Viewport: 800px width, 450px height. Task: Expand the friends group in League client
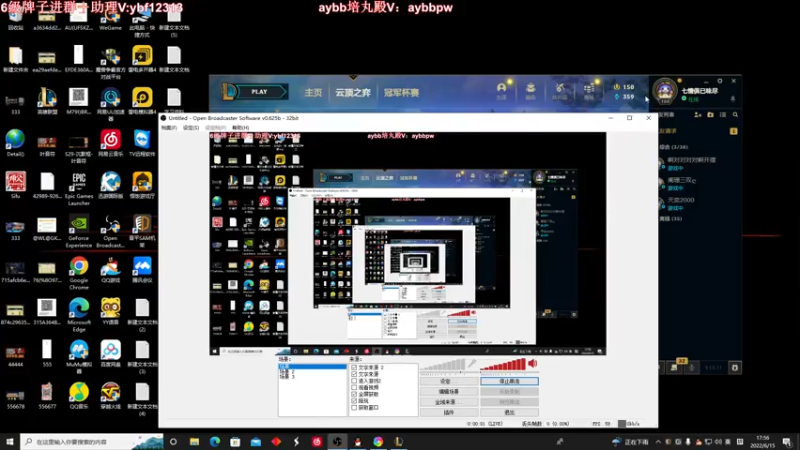coord(673,147)
